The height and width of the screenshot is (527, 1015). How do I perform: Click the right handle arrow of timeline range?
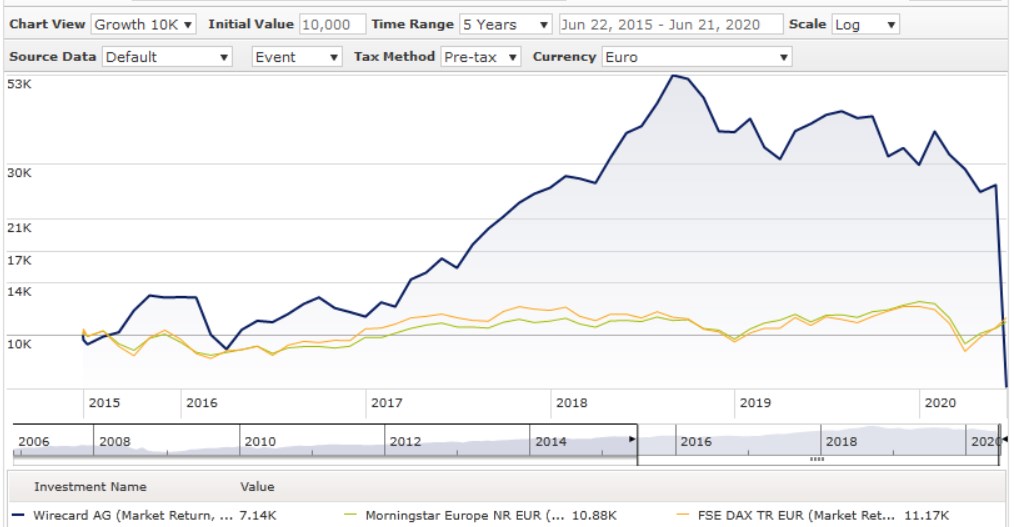pos(1005,440)
